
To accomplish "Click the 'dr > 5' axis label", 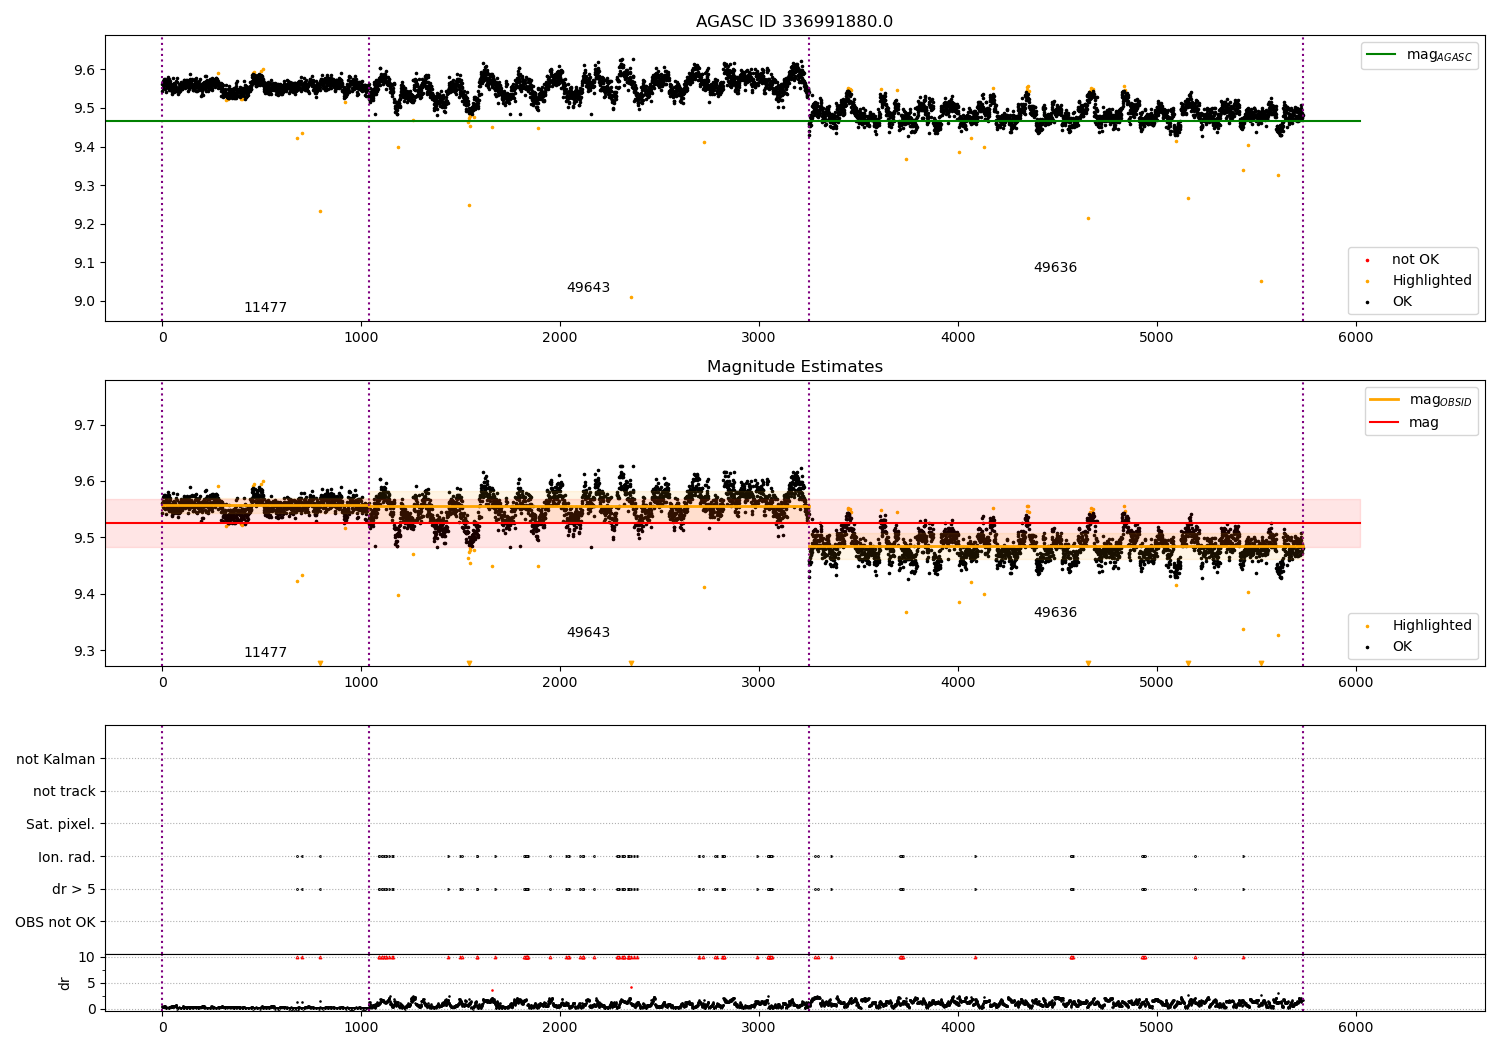I will pos(74,890).
